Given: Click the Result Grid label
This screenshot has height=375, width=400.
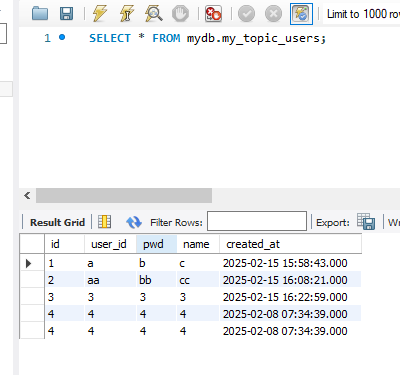Looking at the screenshot, I should [x=57, y=222].
